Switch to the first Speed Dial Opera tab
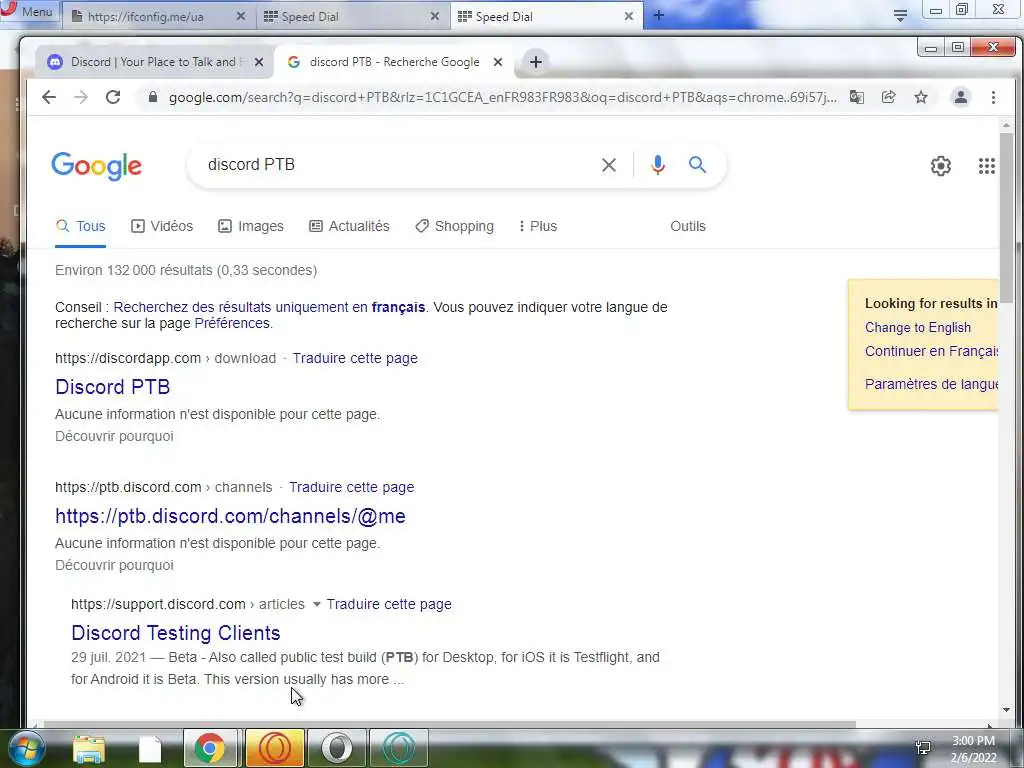Screen dimensions: 1024x768 click(x=351, y=16)
